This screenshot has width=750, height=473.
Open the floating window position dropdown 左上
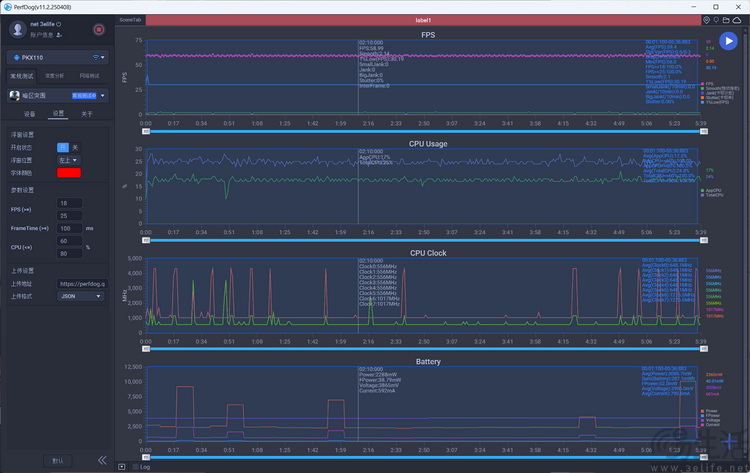pos(69,160)
